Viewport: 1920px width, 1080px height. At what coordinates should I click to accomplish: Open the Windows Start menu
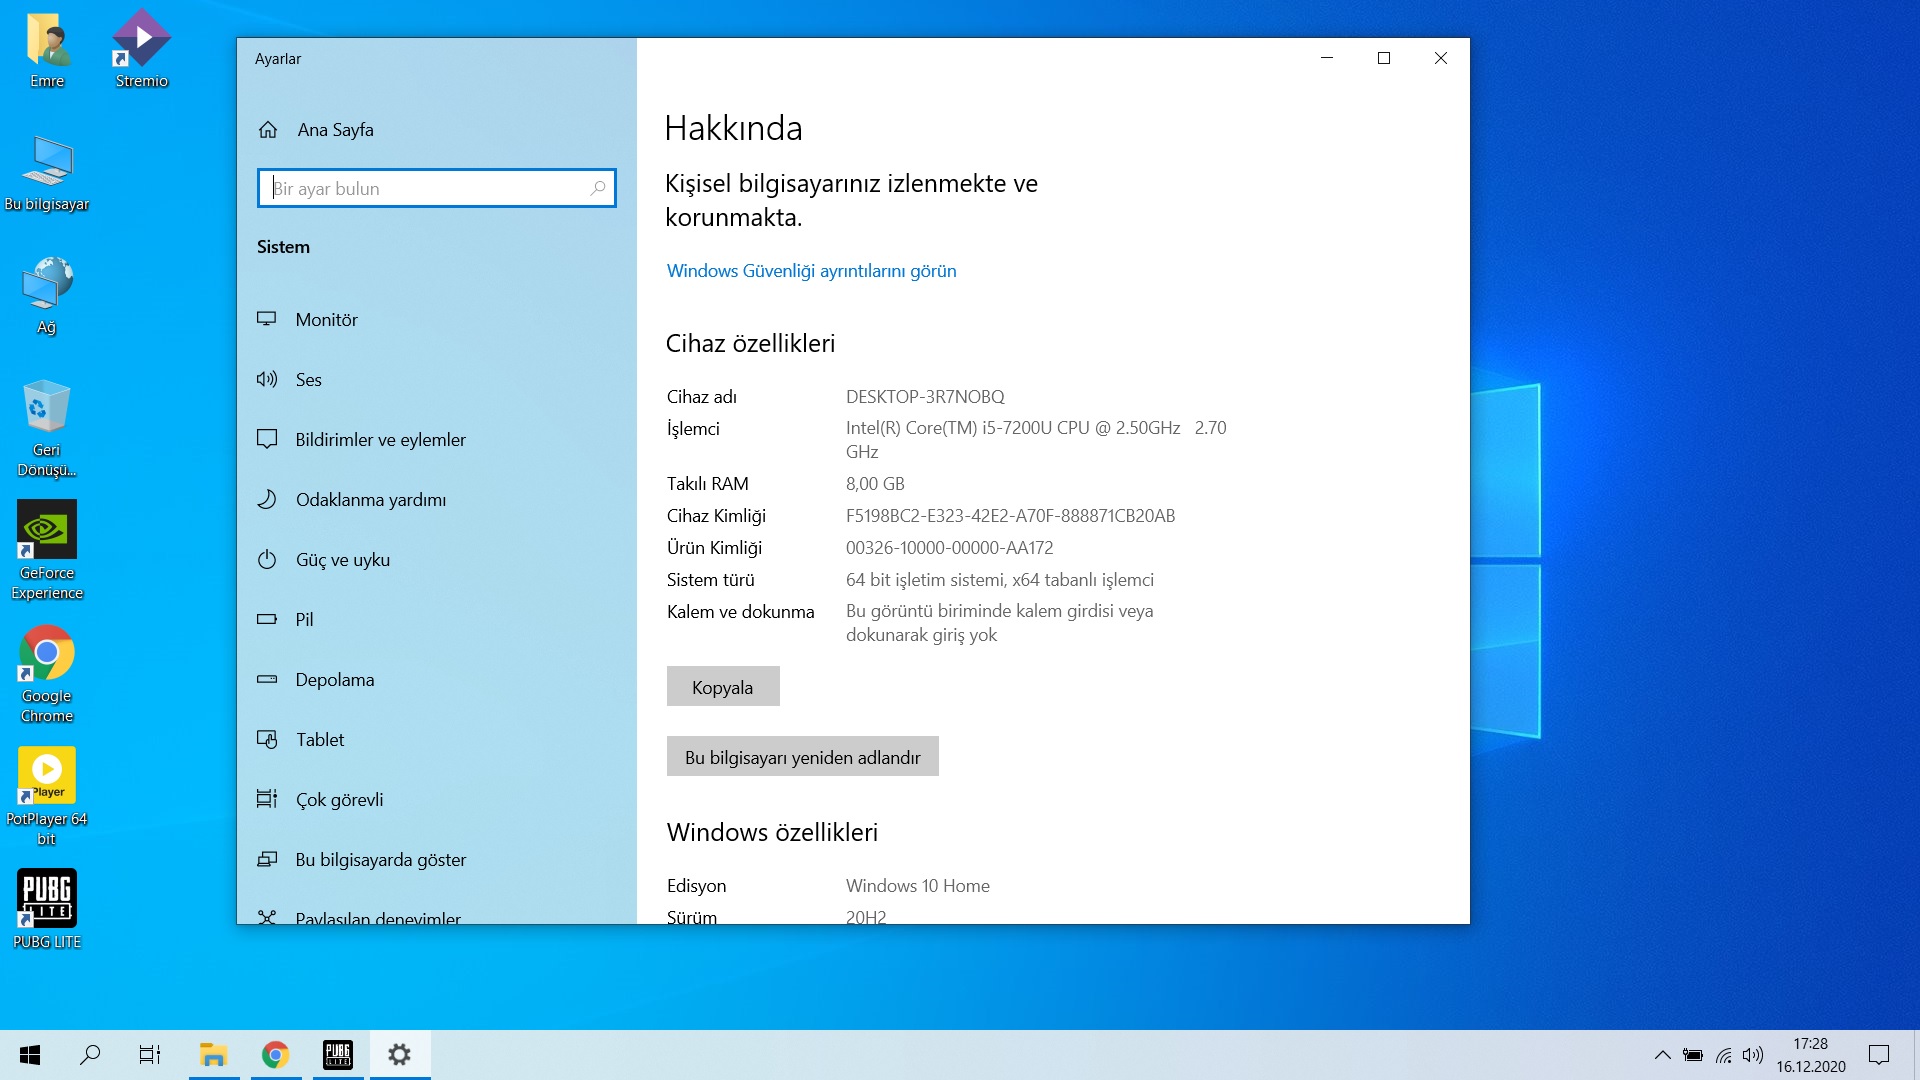pos(30,1055)
